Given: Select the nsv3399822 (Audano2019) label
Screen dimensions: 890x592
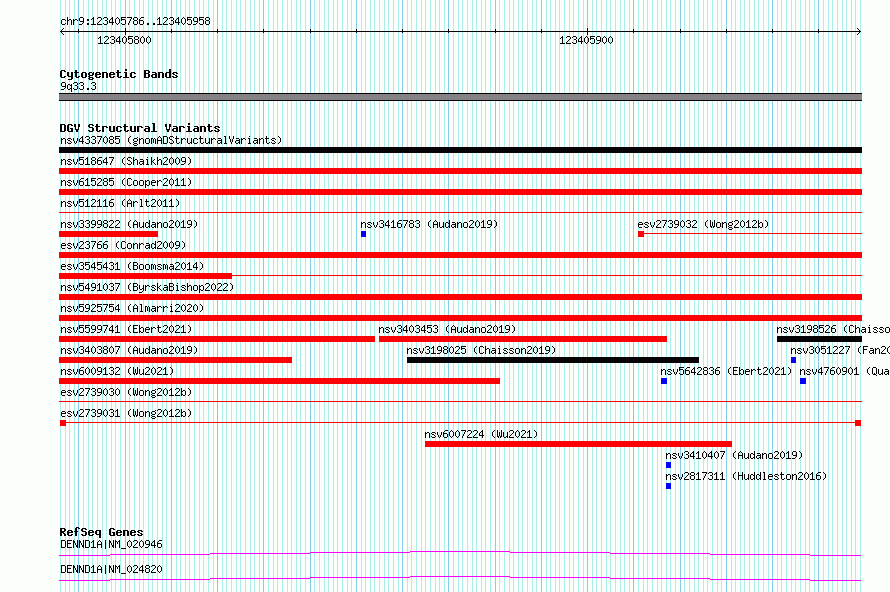Looking at the screenshot, I should pyautogui.click(x=129, y=224).
